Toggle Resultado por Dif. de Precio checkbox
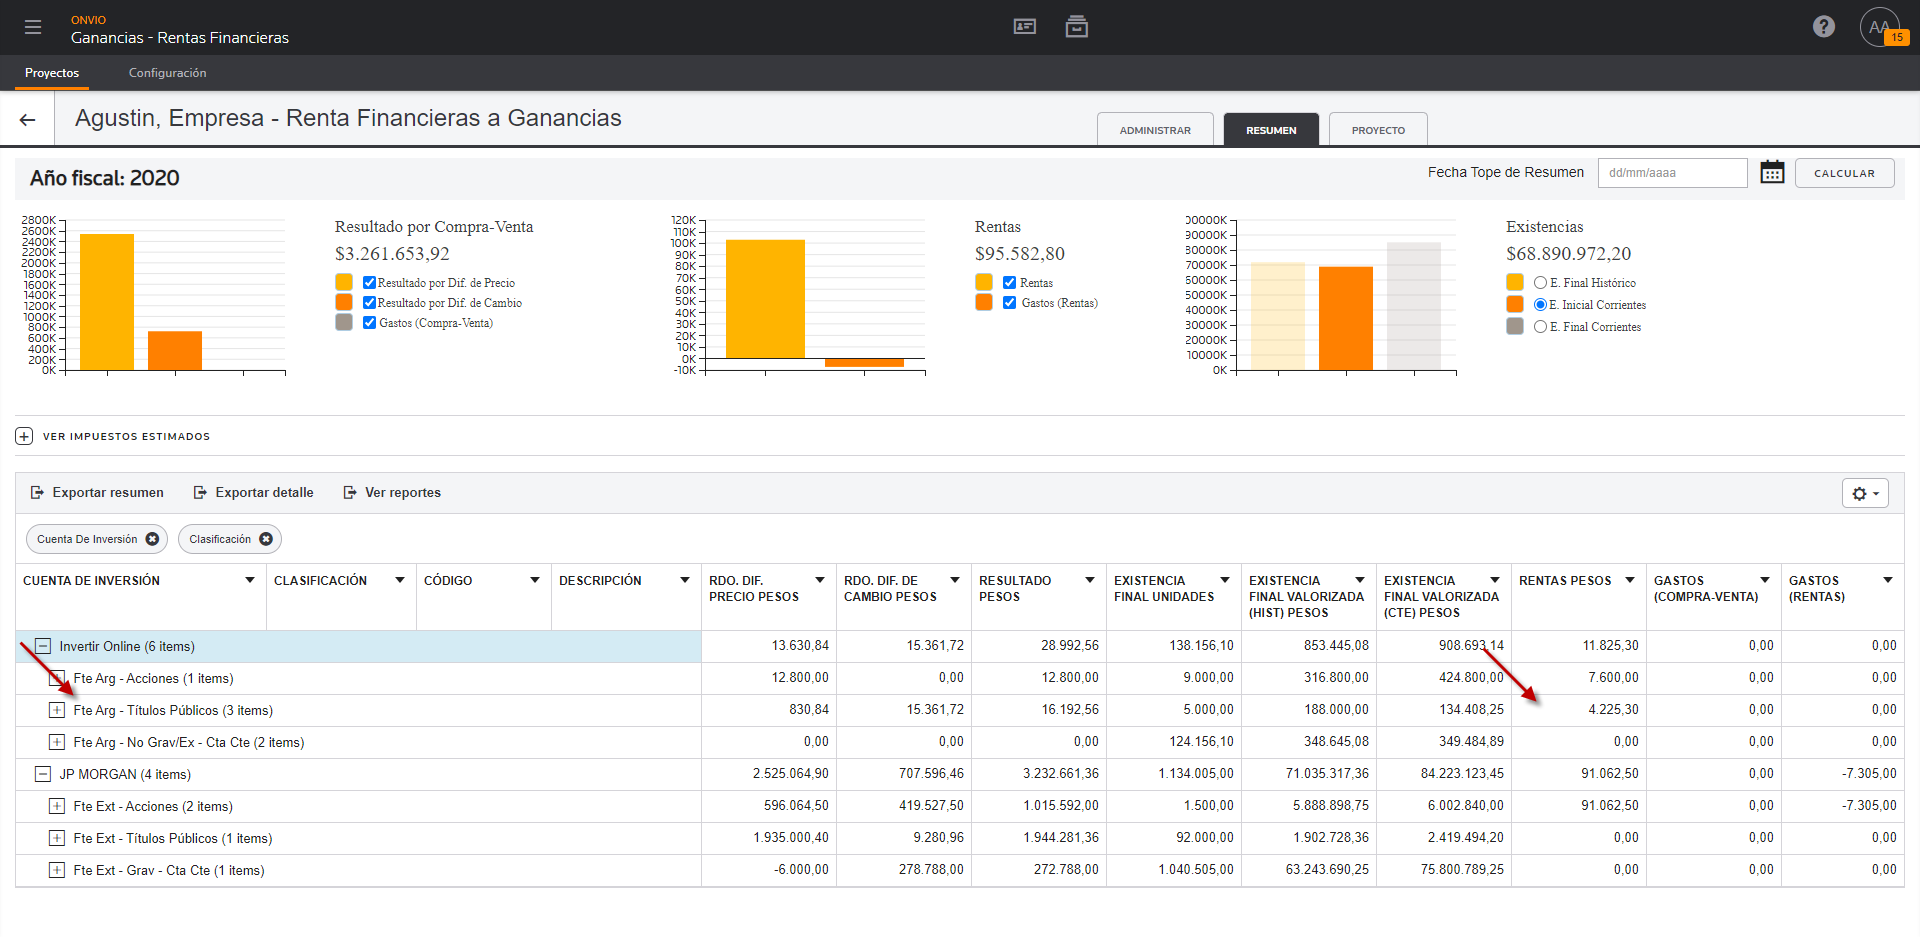 click(x=369, y=283)
